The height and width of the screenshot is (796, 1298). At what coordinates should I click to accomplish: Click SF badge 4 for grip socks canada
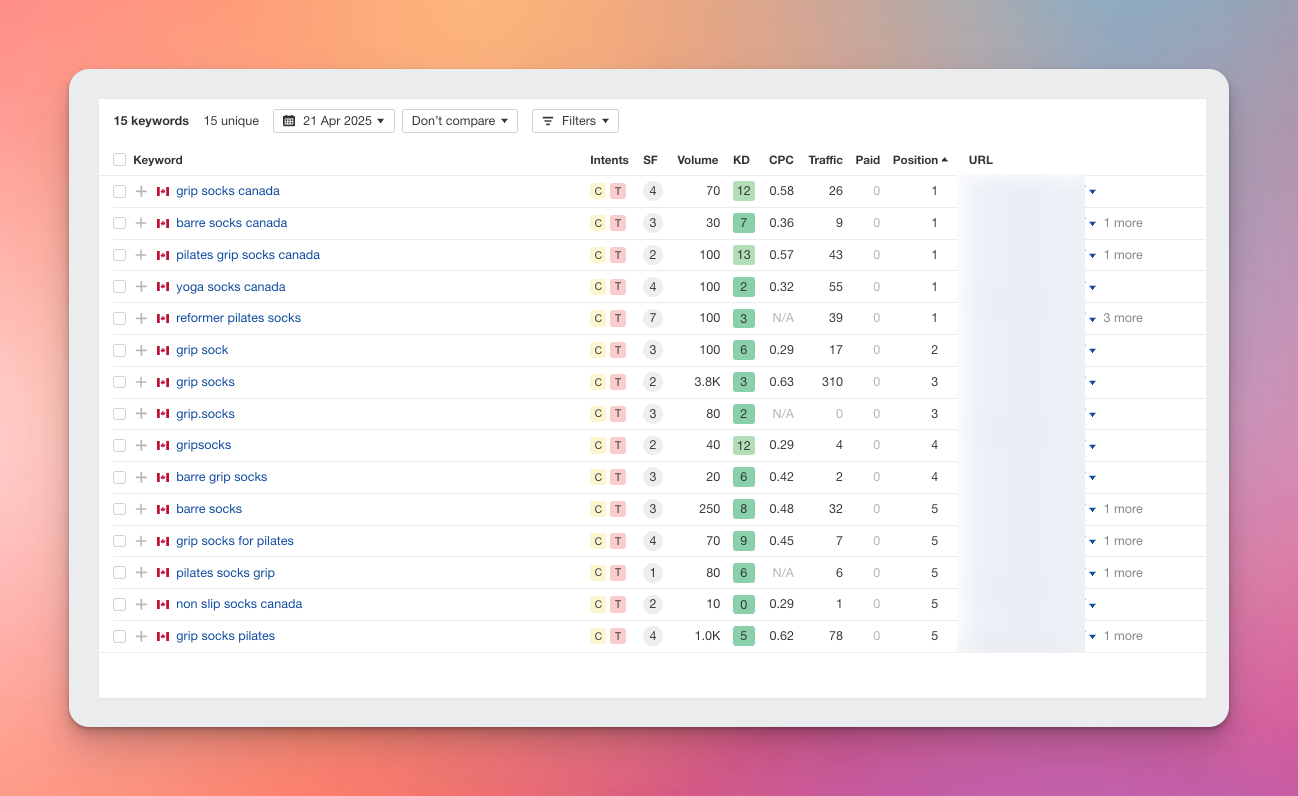(x=653, y=191)
